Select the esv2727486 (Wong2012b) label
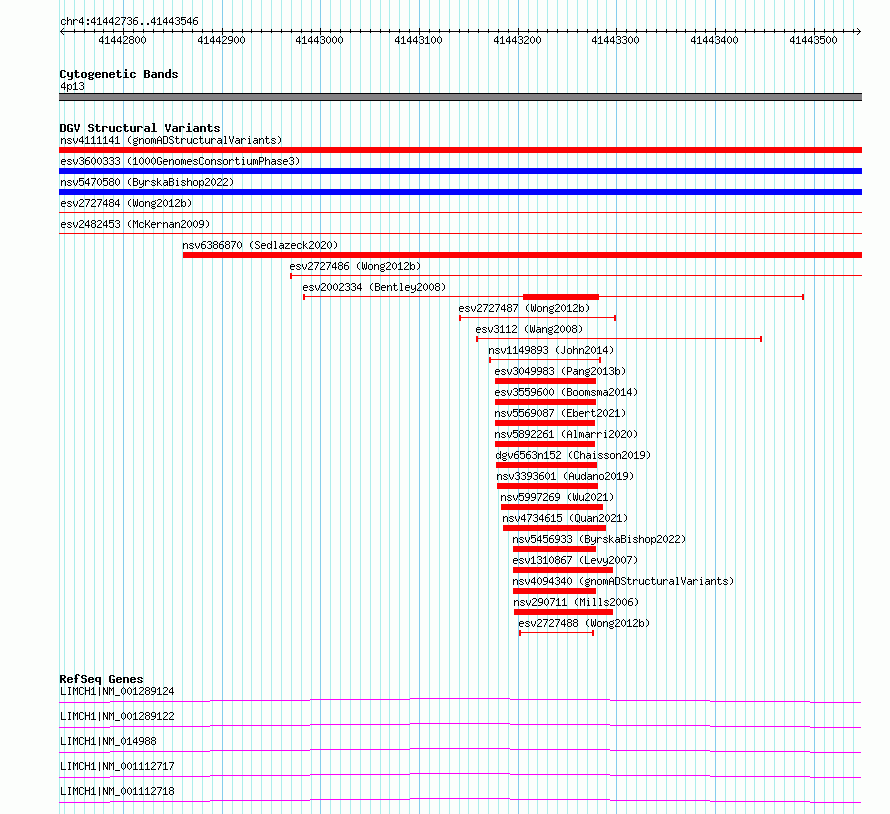 click(x=355, y=266)
